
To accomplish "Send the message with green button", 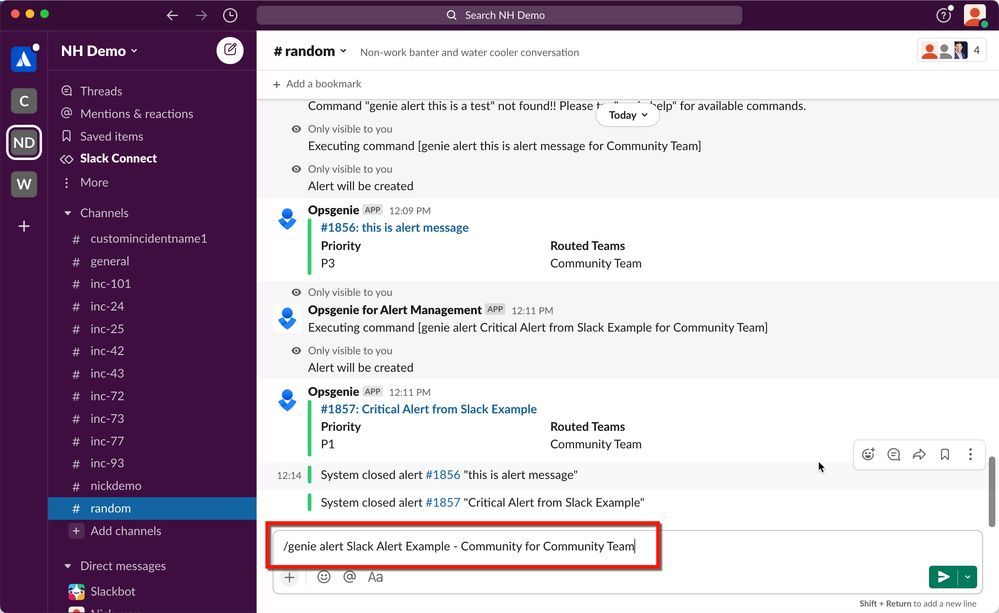I will pos(944,577).
